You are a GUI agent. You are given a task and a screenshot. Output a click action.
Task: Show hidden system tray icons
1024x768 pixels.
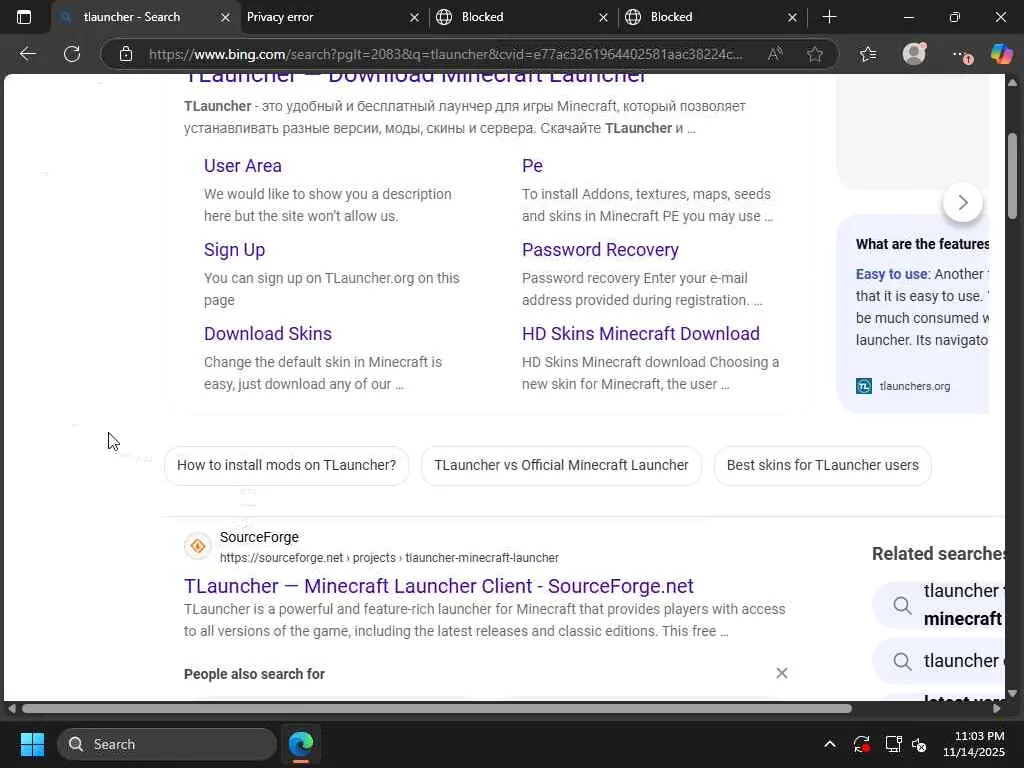[829, 744]
